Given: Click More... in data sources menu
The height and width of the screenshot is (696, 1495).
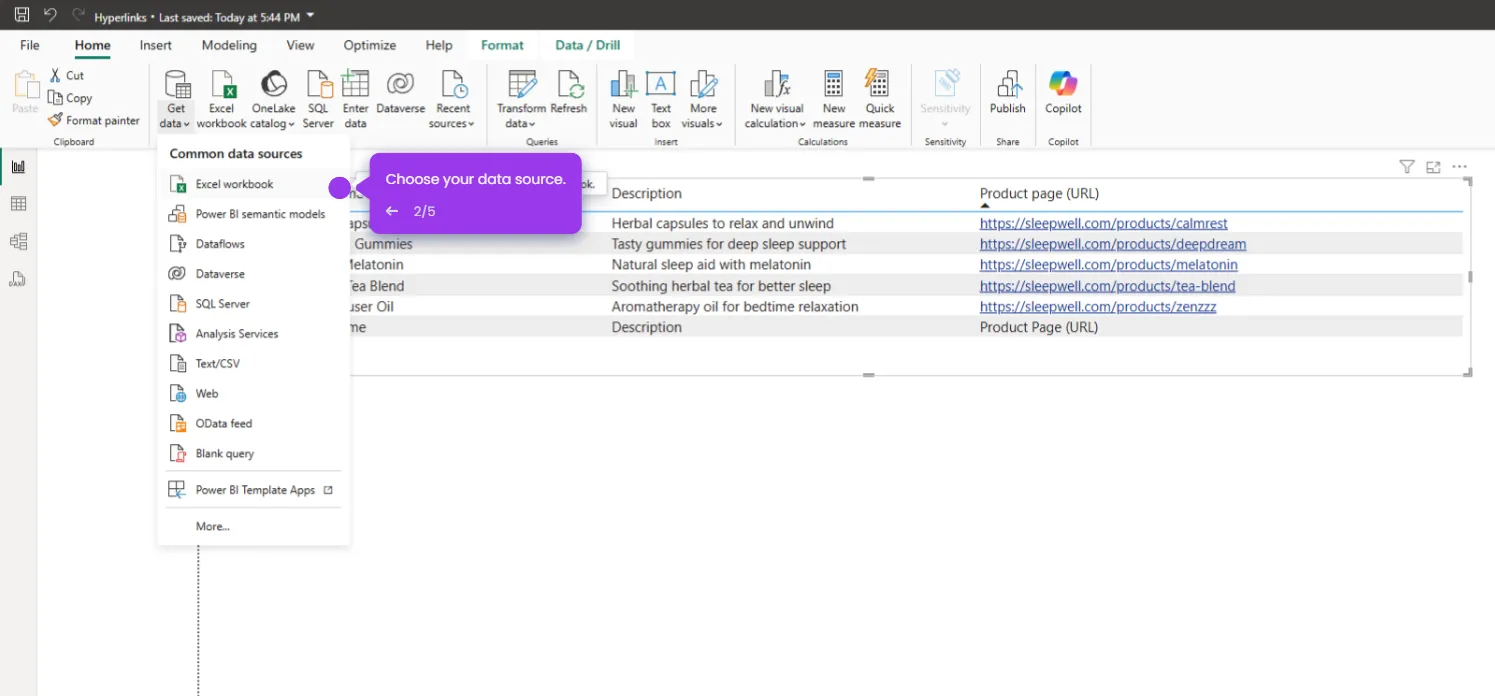Looking at the screenshot, I should [253, 526].
